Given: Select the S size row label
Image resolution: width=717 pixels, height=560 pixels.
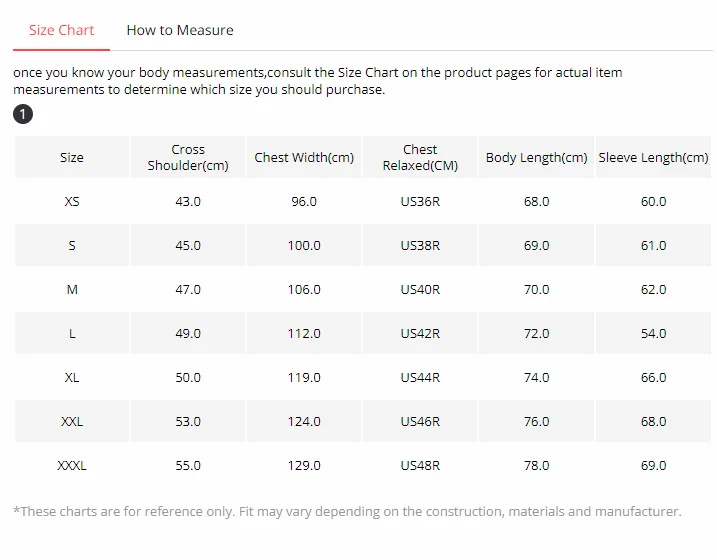Looking at the screenshot, I should point(72,246).
